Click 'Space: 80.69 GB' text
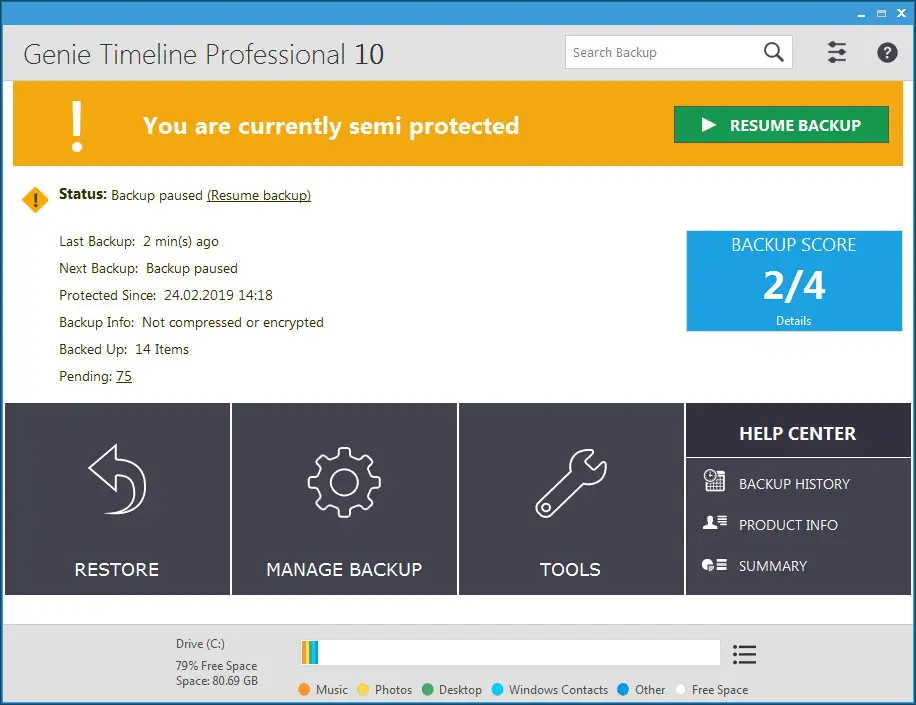 pyautogui.click(x=217, y=680)
